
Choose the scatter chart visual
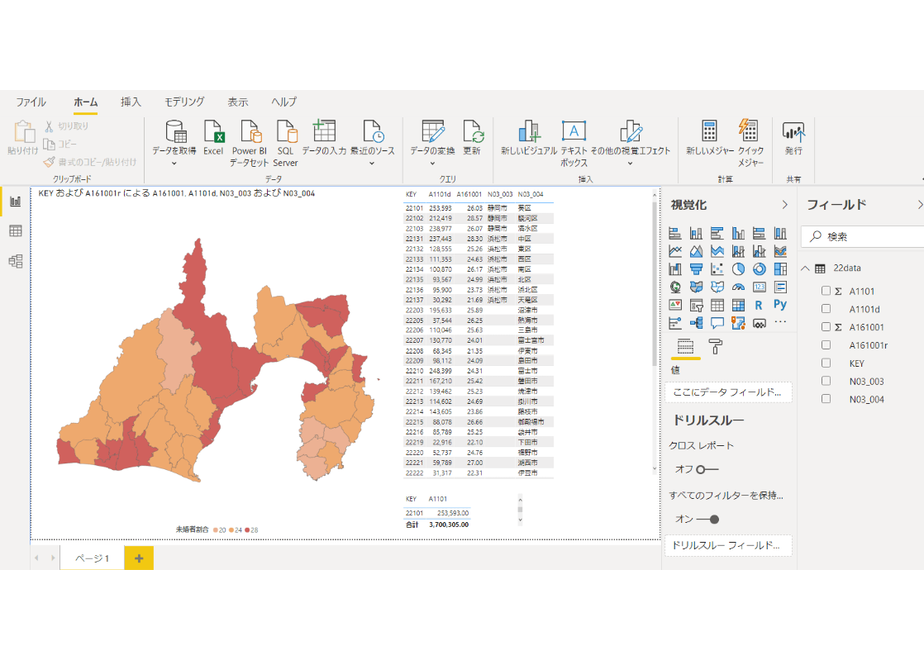pos(717,269)
